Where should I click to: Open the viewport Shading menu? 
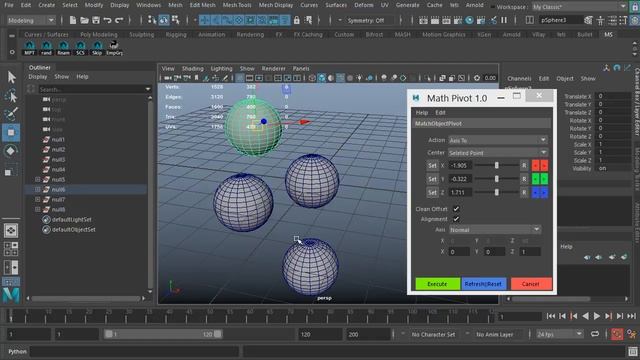coord(193,69)
